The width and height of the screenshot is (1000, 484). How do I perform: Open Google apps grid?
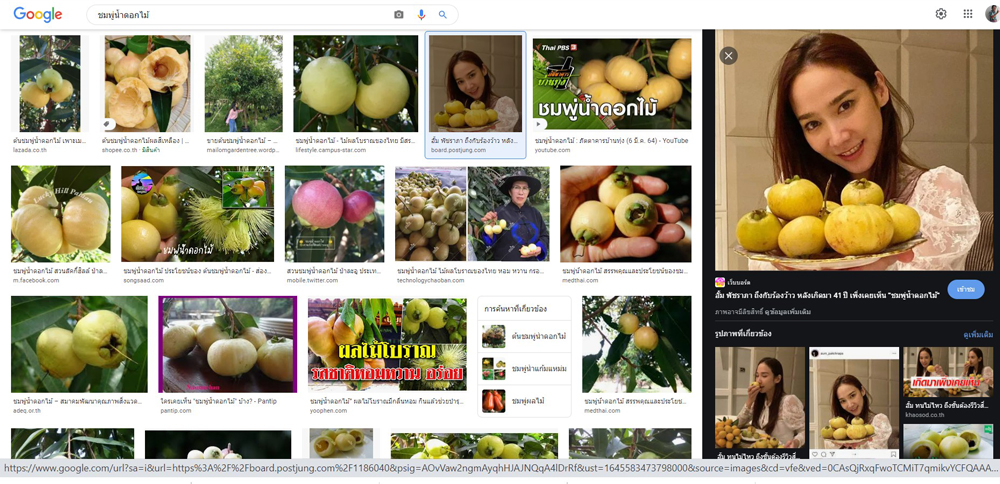click(967, 14)
